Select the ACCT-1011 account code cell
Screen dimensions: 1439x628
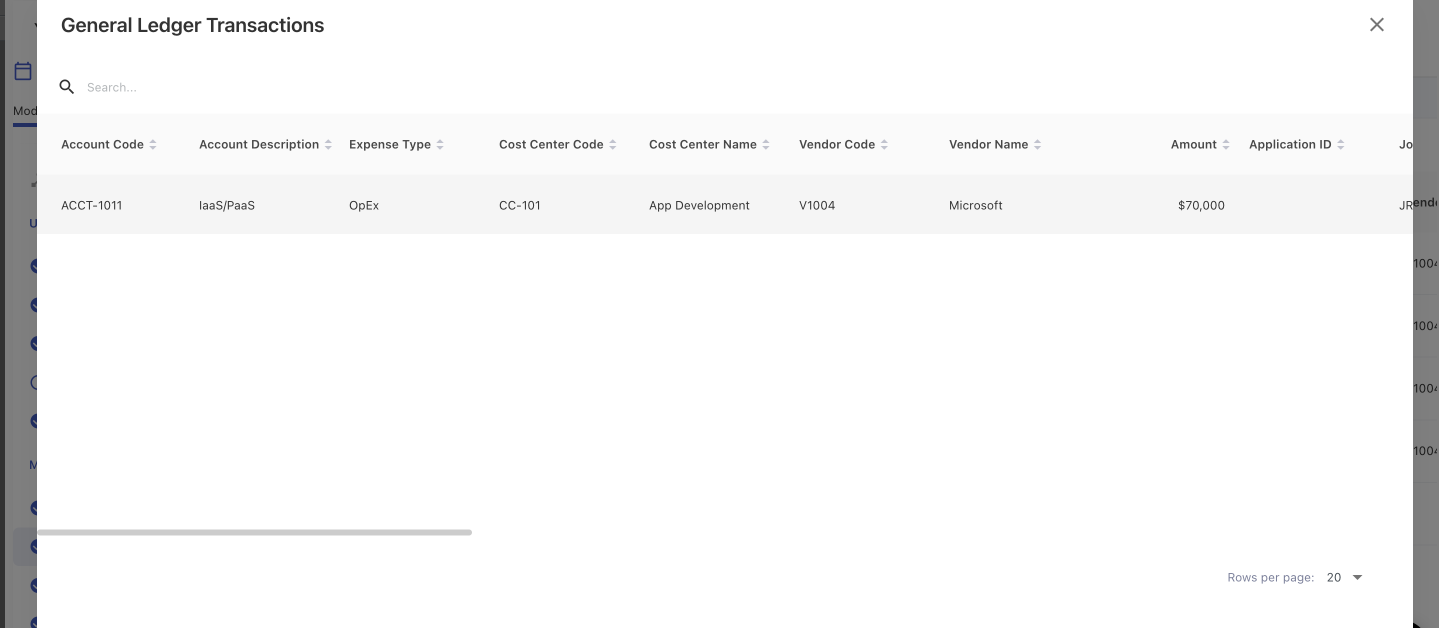coord(91,205)
